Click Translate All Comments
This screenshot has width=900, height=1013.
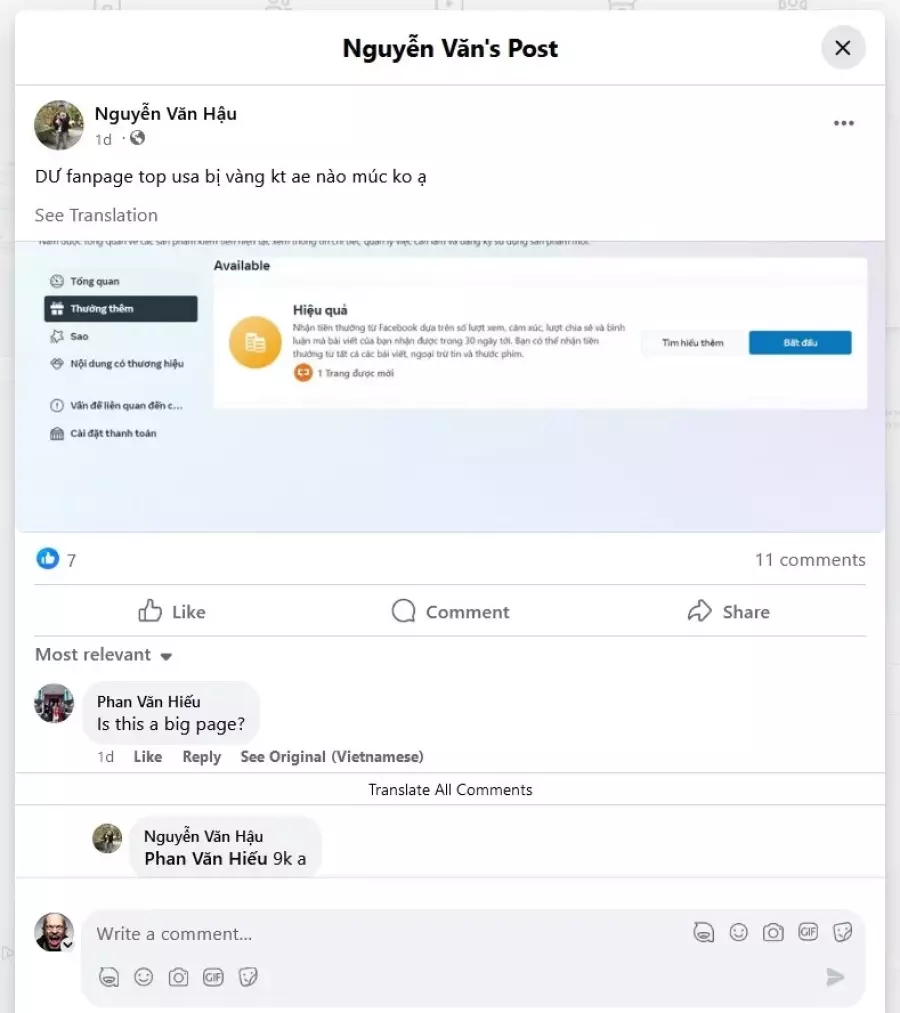[450, 789]
